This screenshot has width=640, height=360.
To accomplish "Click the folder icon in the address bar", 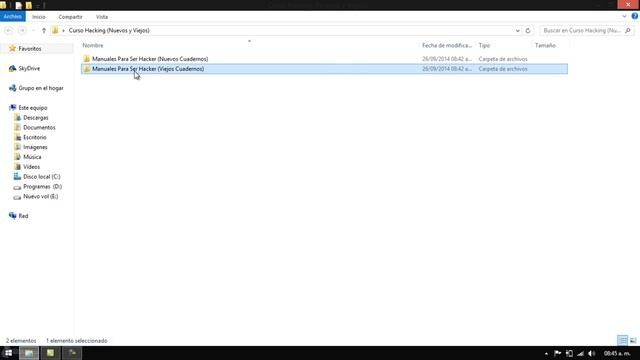I will tap(55, 31).
